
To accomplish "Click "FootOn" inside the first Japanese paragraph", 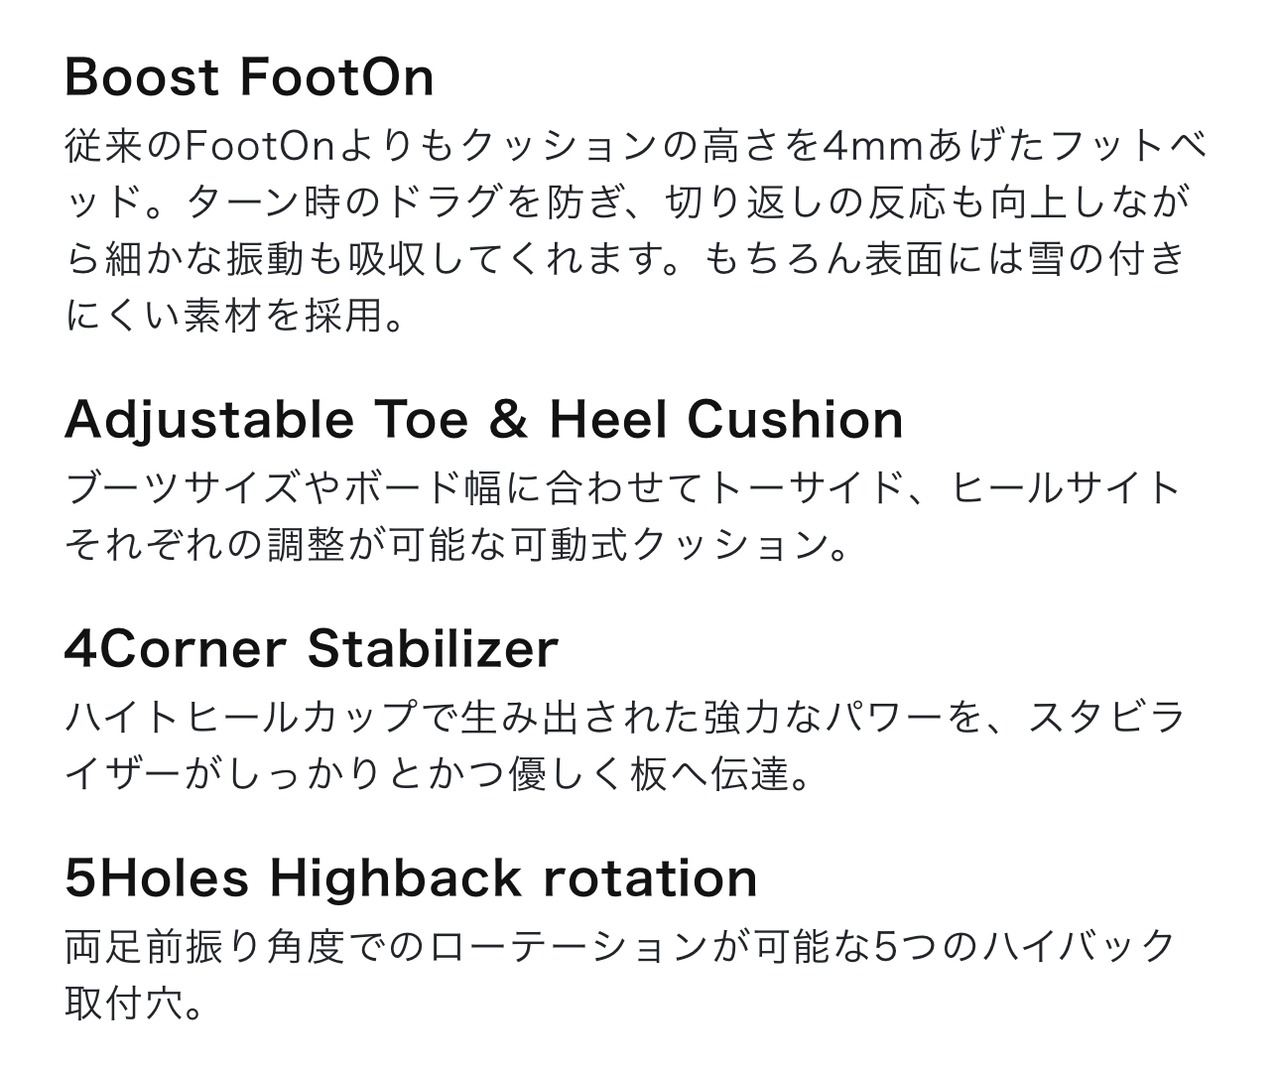I will point(259,146).
